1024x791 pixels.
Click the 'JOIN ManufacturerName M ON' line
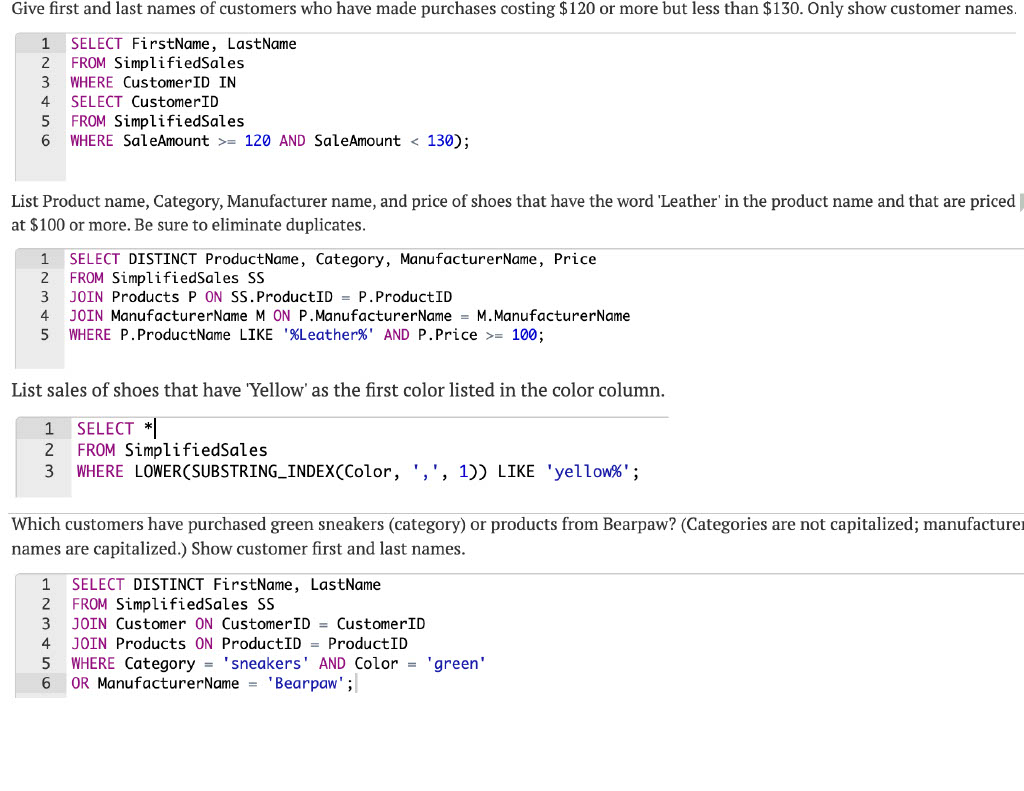click(349, 316)
